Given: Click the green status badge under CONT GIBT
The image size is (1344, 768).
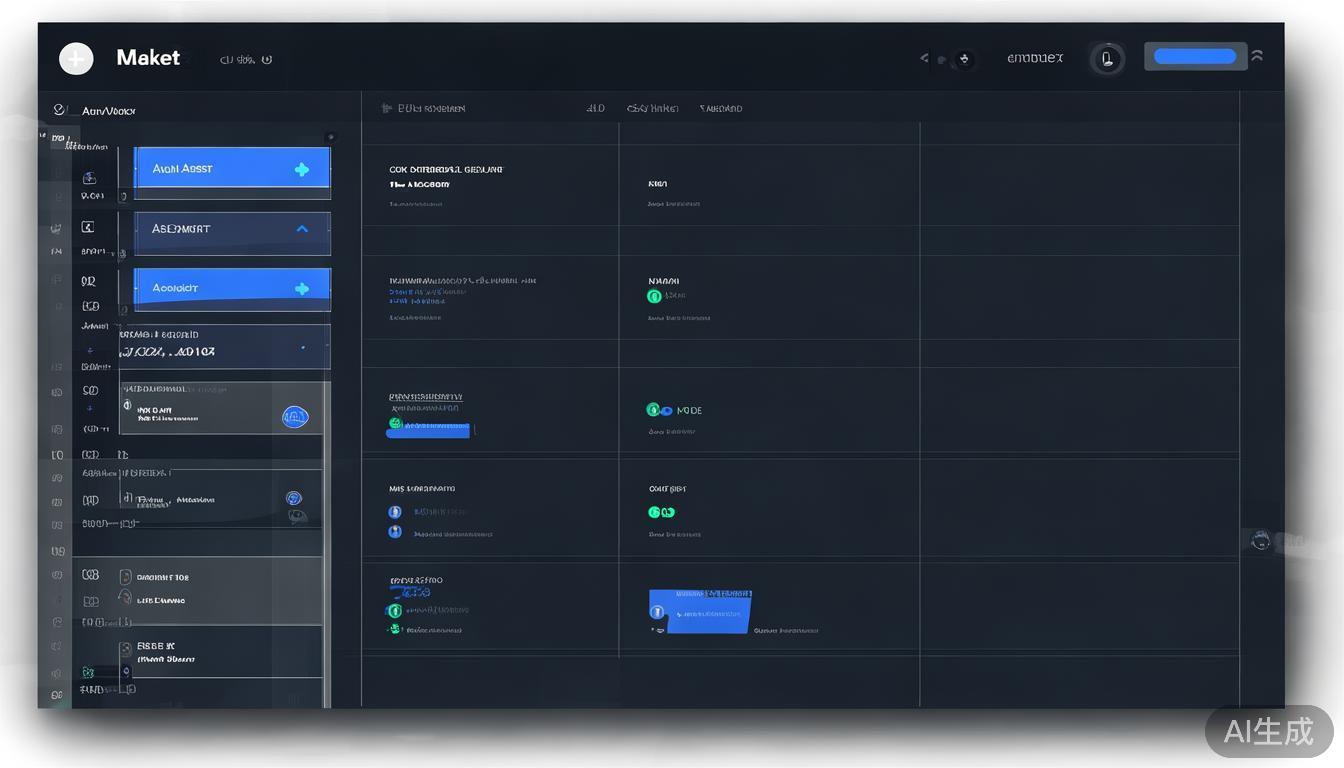Looking at the screenshot, I should (661, 512).
